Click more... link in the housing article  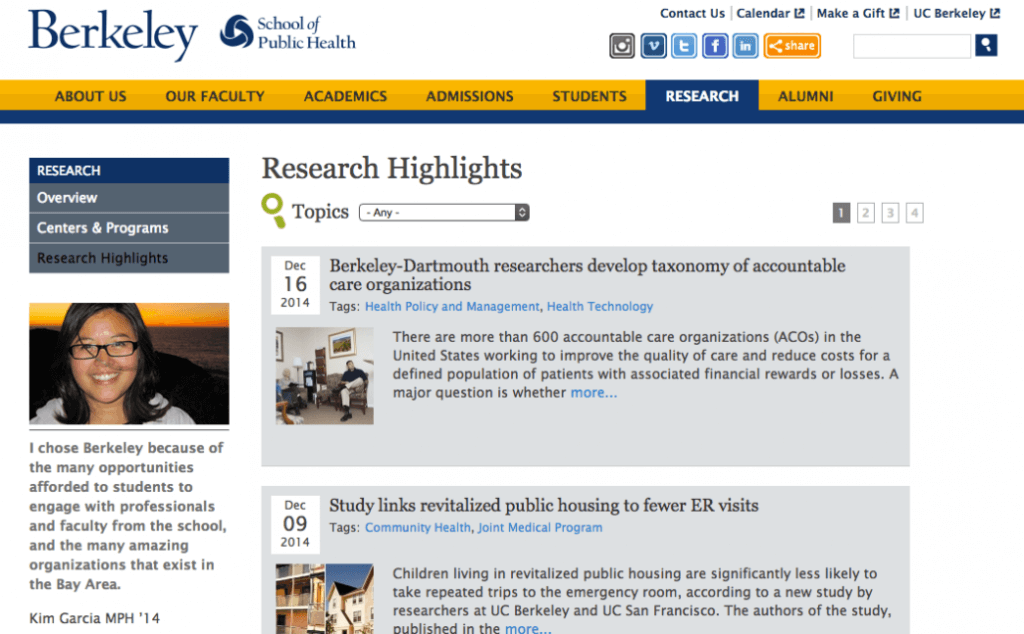pos(528,628)
